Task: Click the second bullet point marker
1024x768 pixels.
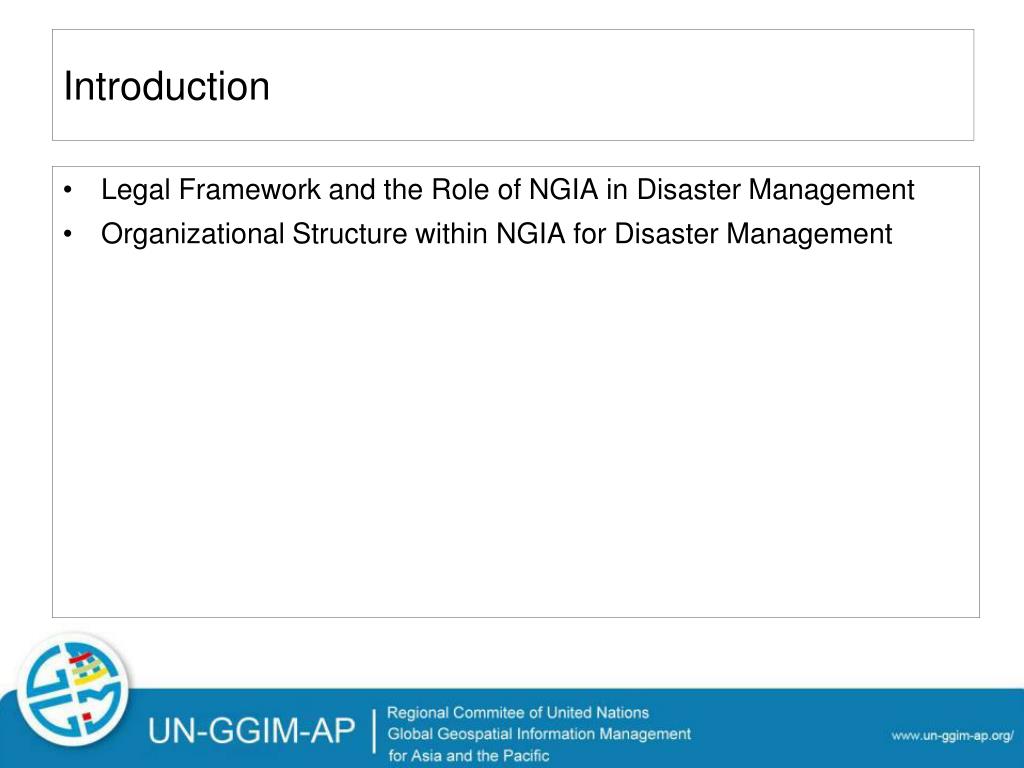Action: (x=67, y=234)
